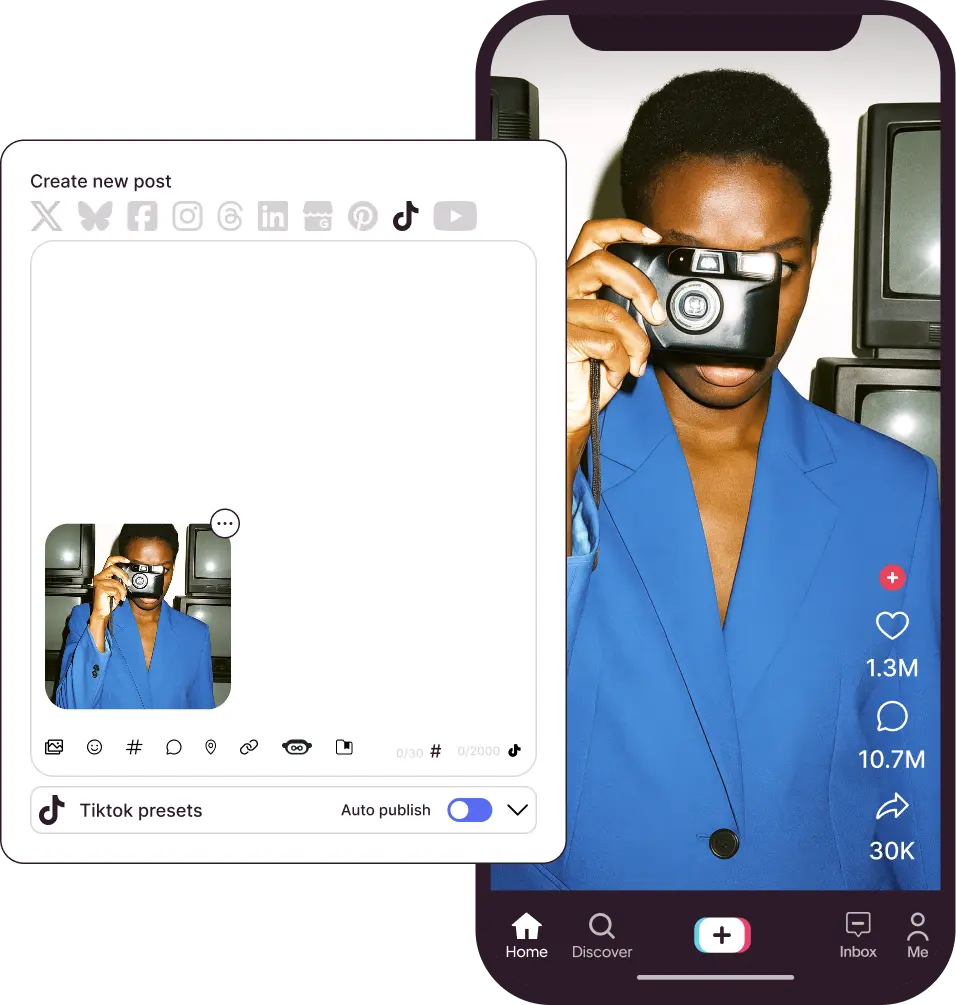Image resolution: width=956 pixels, height=1005 pixels.
Task: Expand the Tiktok presets chevron
Action: click(517, 810)
